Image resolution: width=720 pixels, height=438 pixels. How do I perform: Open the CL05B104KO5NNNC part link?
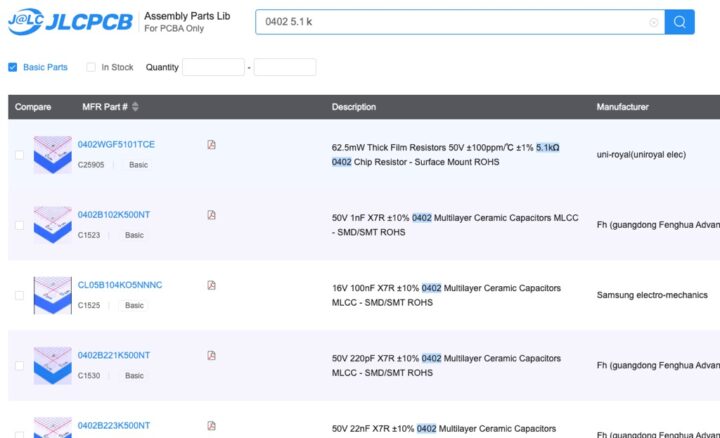(x=120, y=285)
